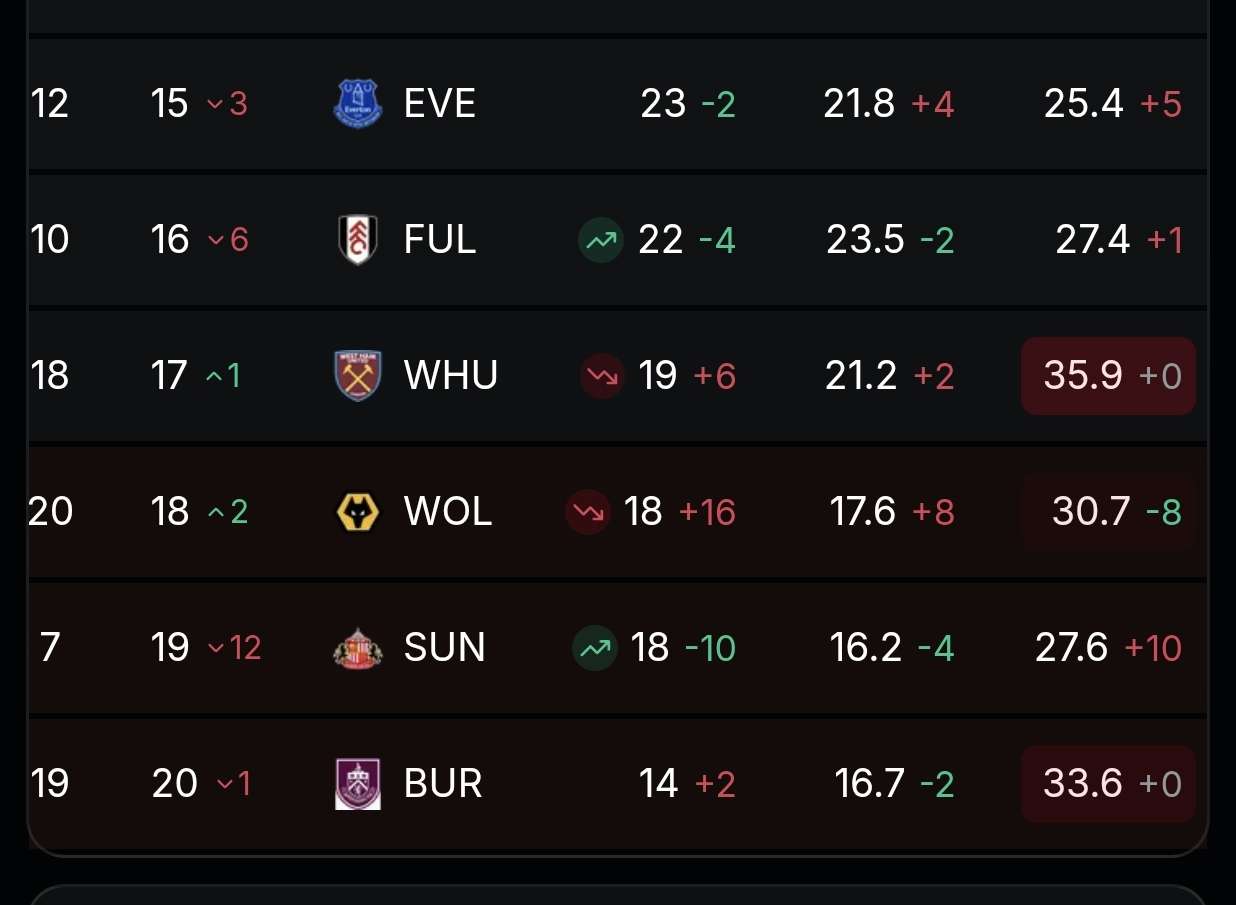1236x905 pixels.
Task: Click the BUR team name
Action: 443,784
